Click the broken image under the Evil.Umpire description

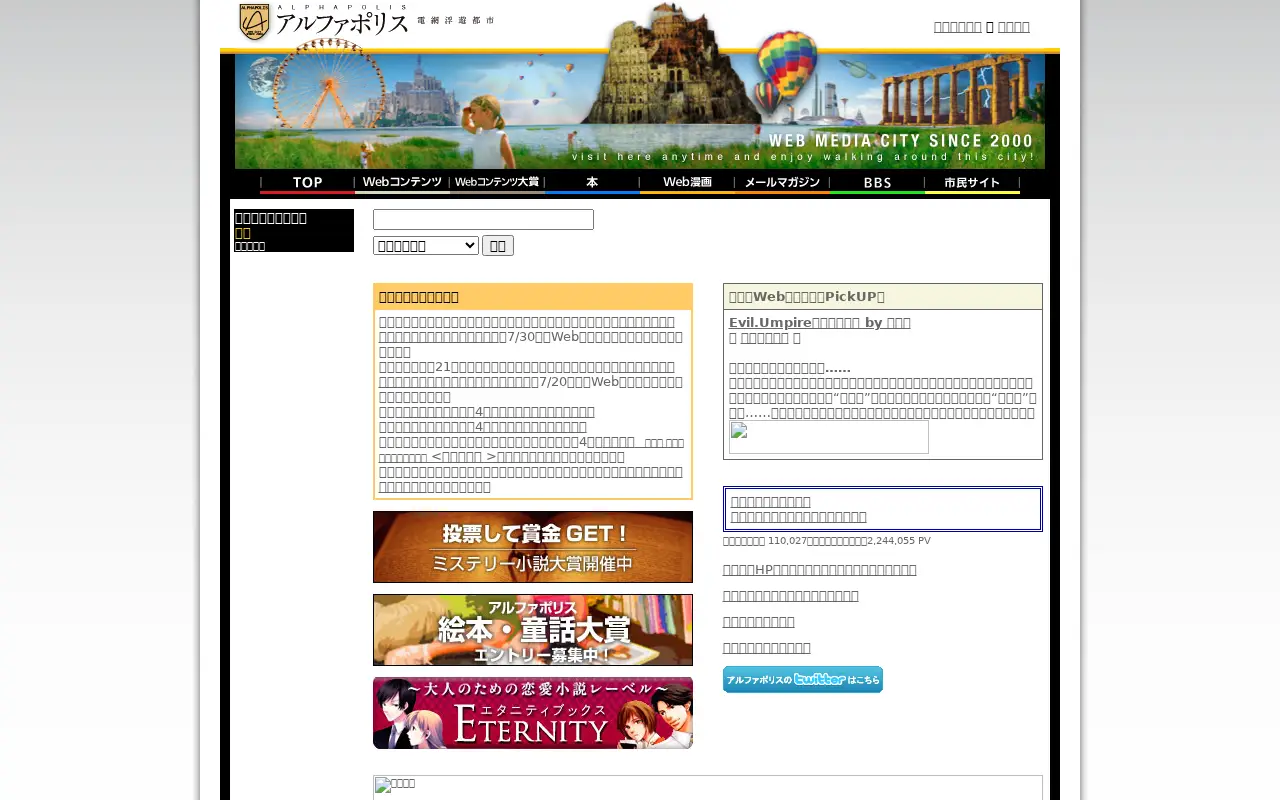(x=829, y=437)
